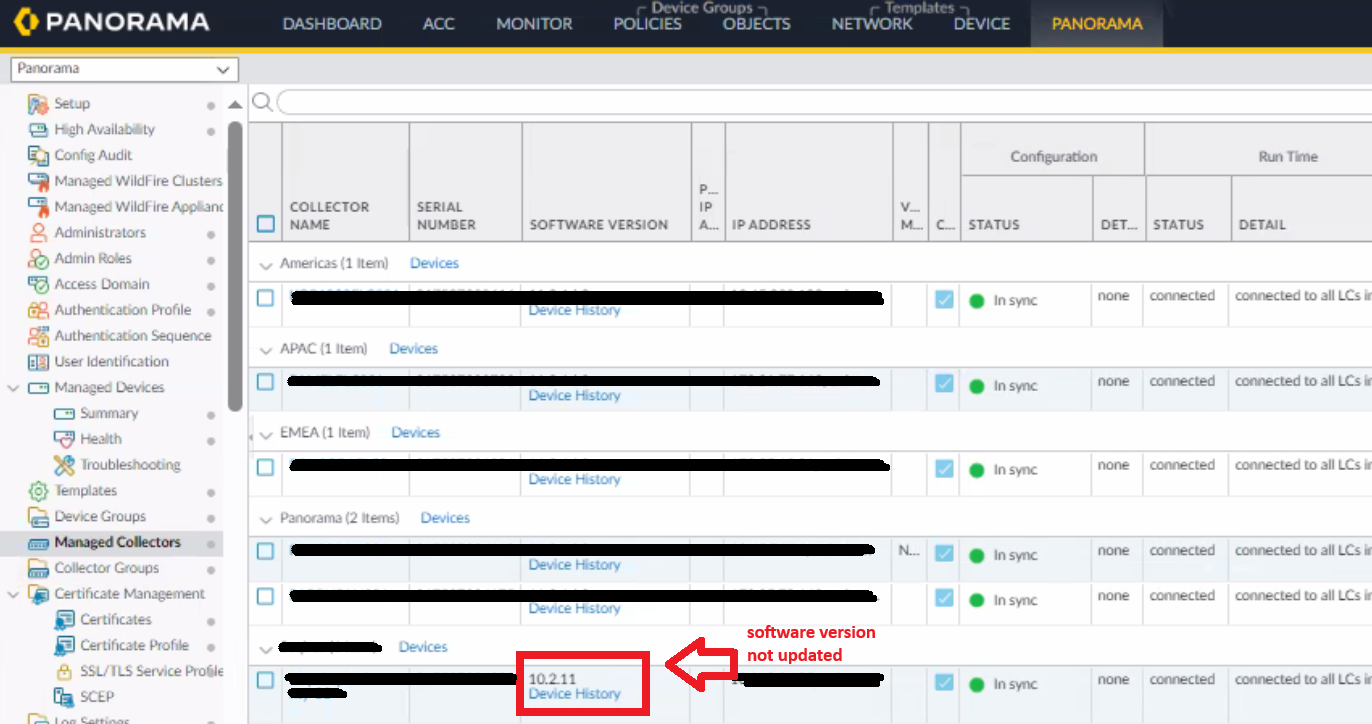Select the Managed WildFire Clusters icon
The height and width of the screenshot is (724, 1372).
38,181
